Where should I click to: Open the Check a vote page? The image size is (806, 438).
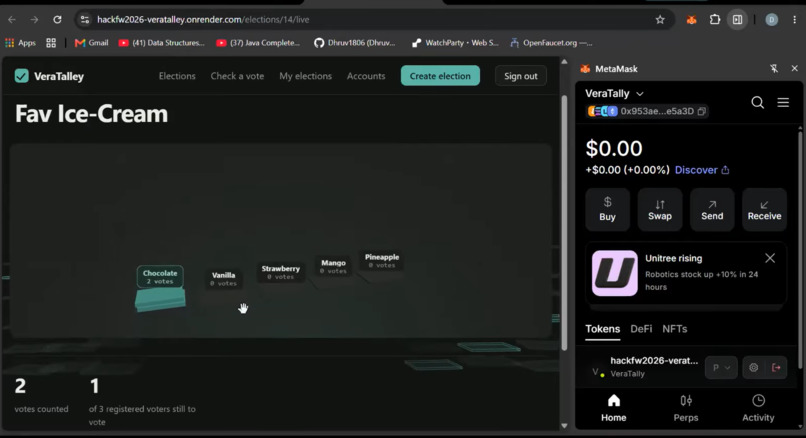coord(237,76)
